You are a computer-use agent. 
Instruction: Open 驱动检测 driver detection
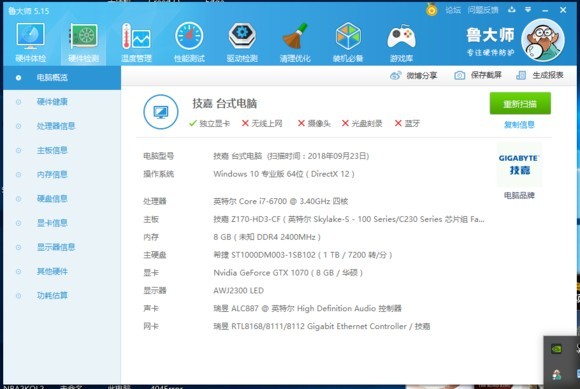pos(242,43)
